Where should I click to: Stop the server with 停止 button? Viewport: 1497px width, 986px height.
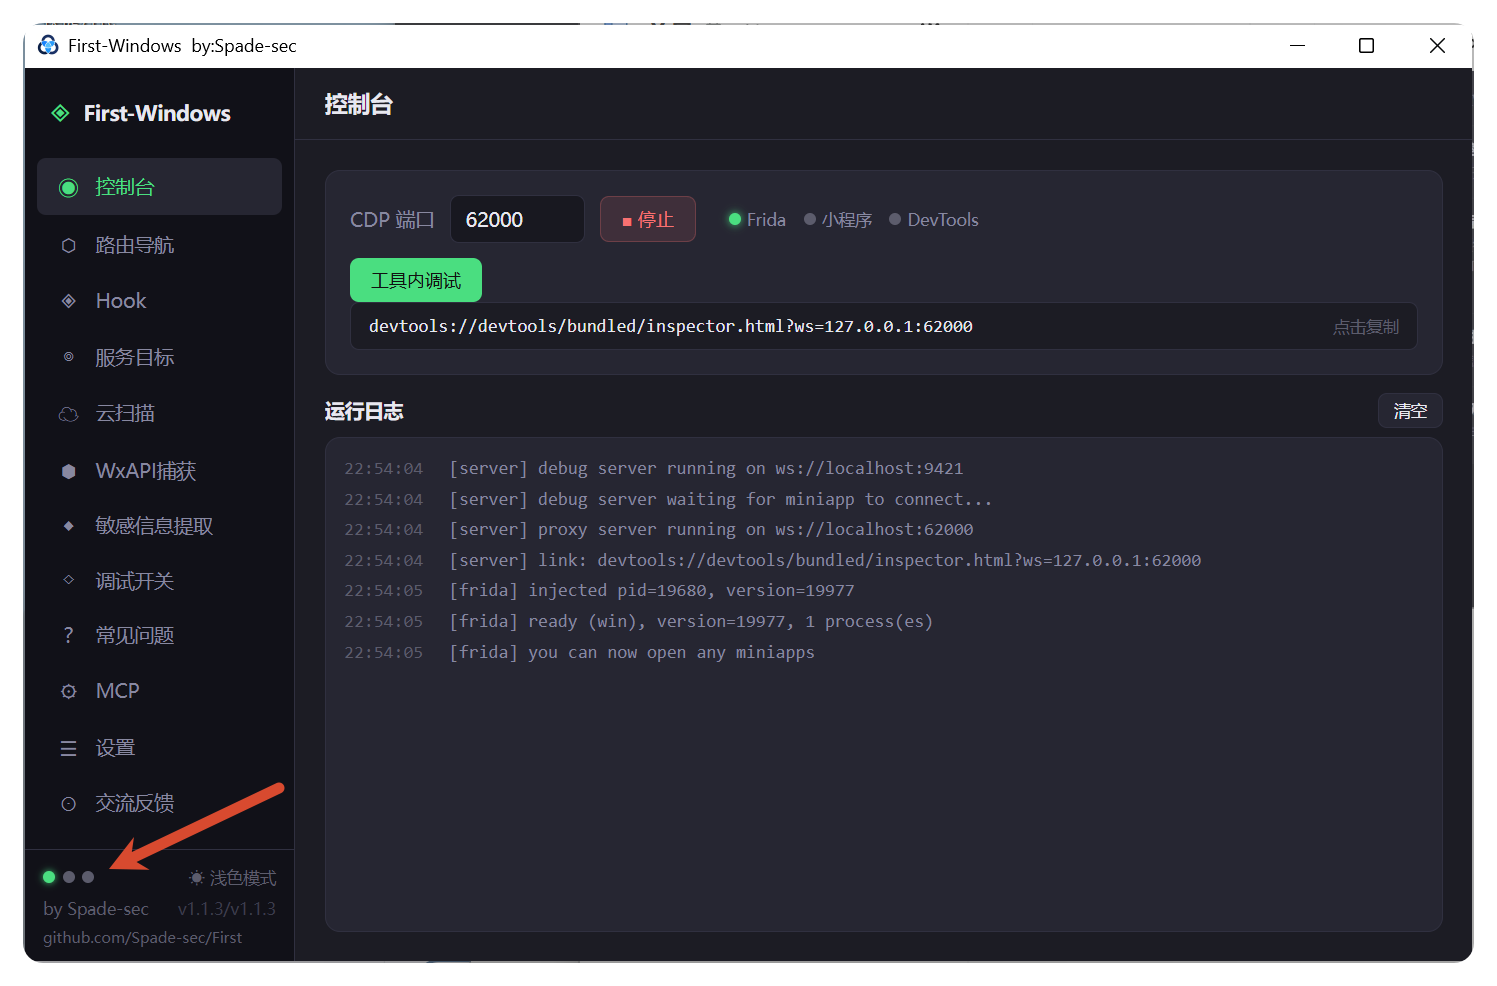coord(648,219)
